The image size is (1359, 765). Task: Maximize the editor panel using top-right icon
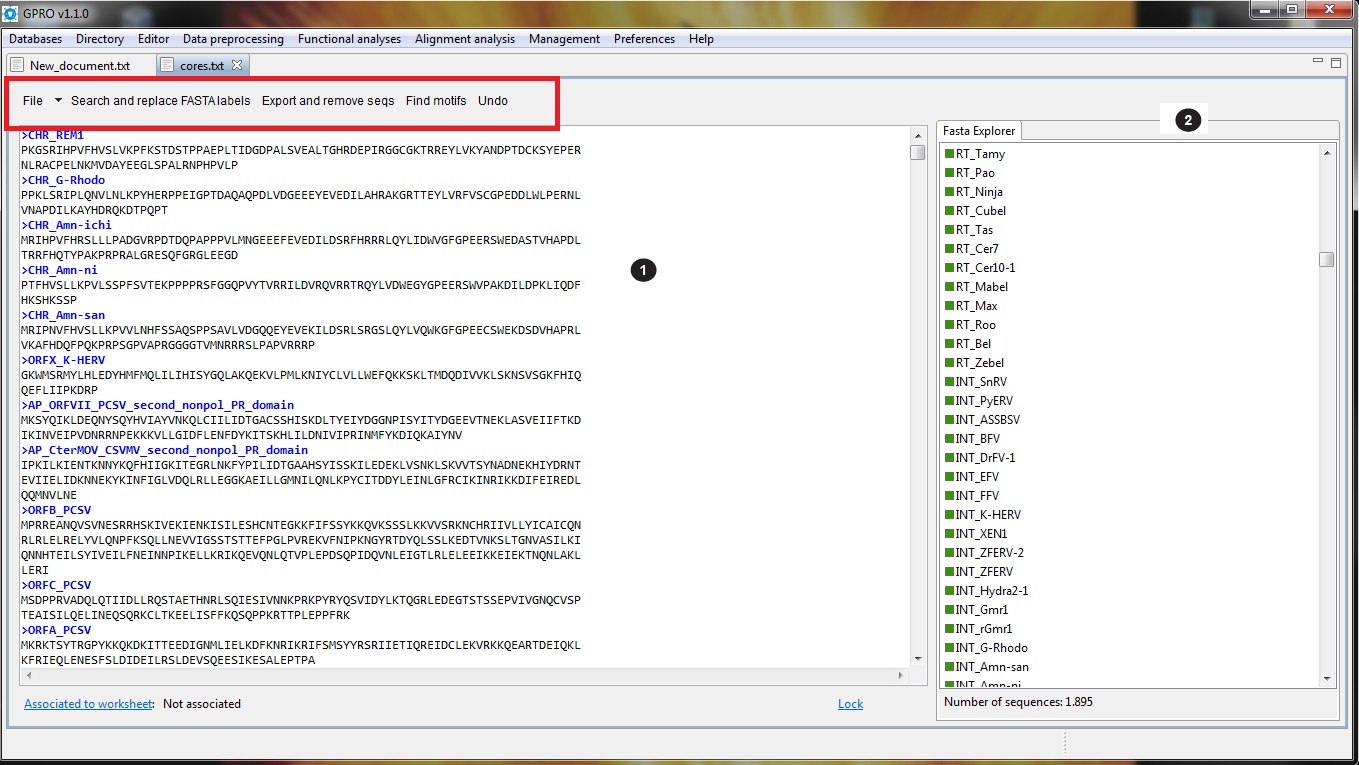pyautogui.click(x=1335, y=62)
